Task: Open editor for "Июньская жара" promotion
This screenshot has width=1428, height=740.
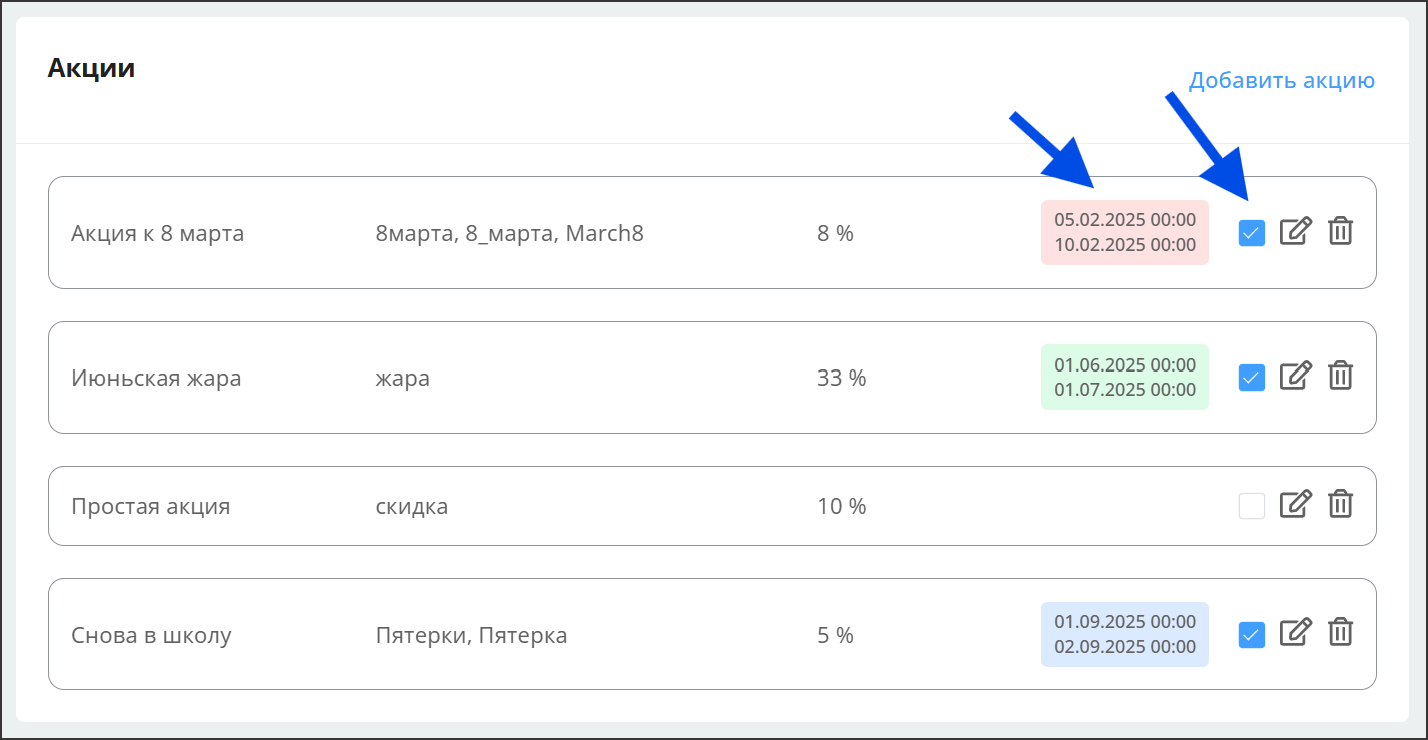Action: click(x=1295, y=377)
